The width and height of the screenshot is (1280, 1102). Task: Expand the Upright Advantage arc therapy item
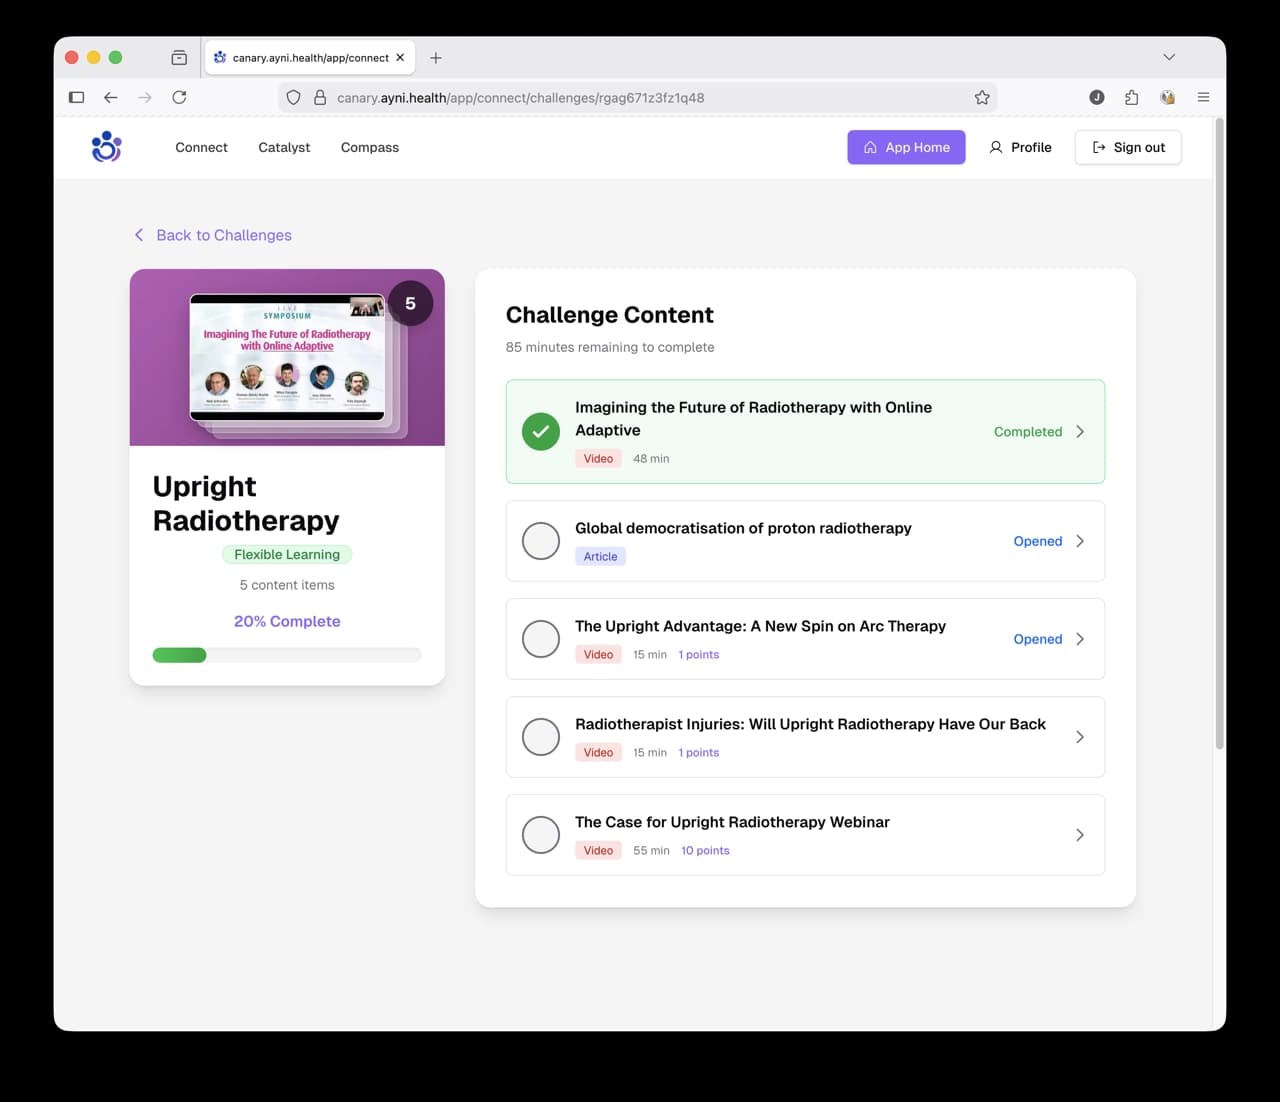coord(1080,639)
